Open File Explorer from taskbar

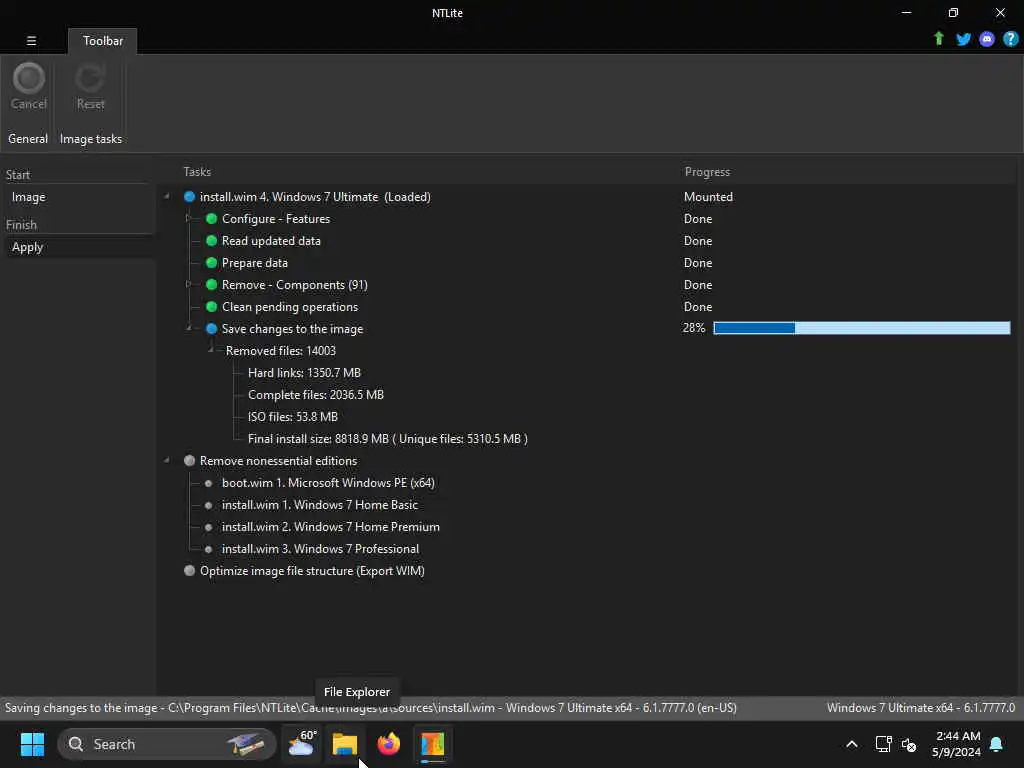345,744
